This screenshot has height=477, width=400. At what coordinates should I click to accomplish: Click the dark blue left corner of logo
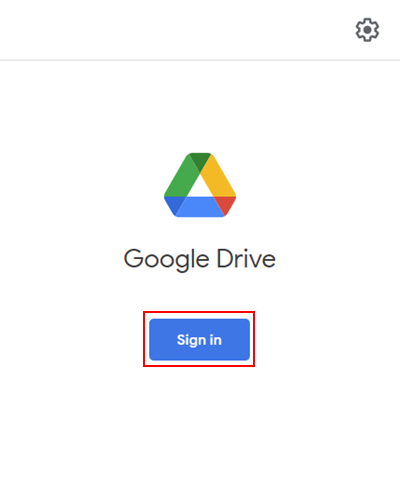pyautogui.click(x=174, y=205)
